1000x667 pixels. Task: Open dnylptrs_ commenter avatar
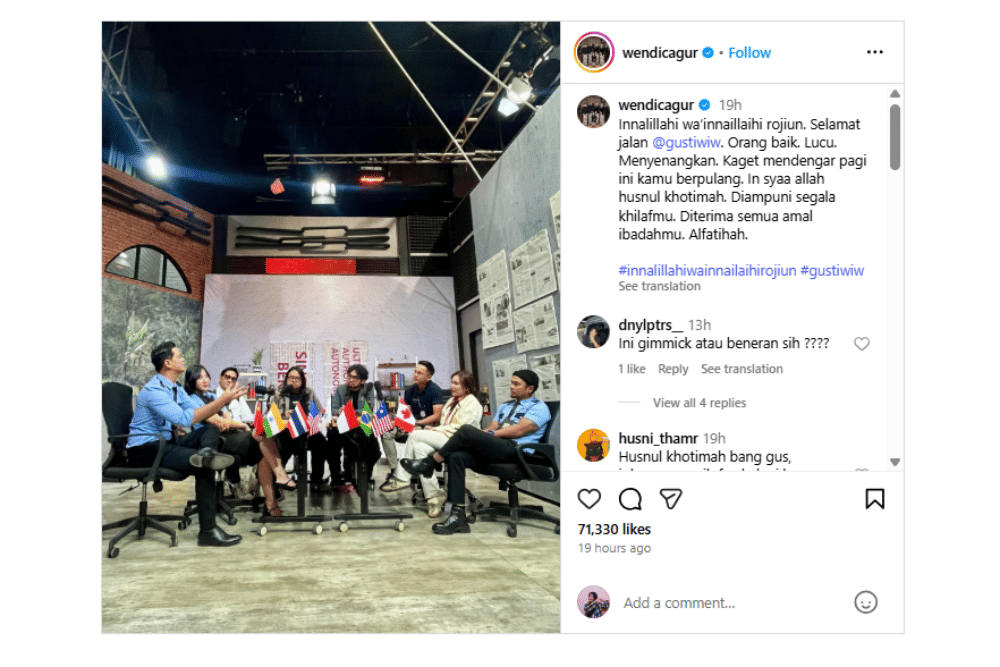tap(593, 332)
